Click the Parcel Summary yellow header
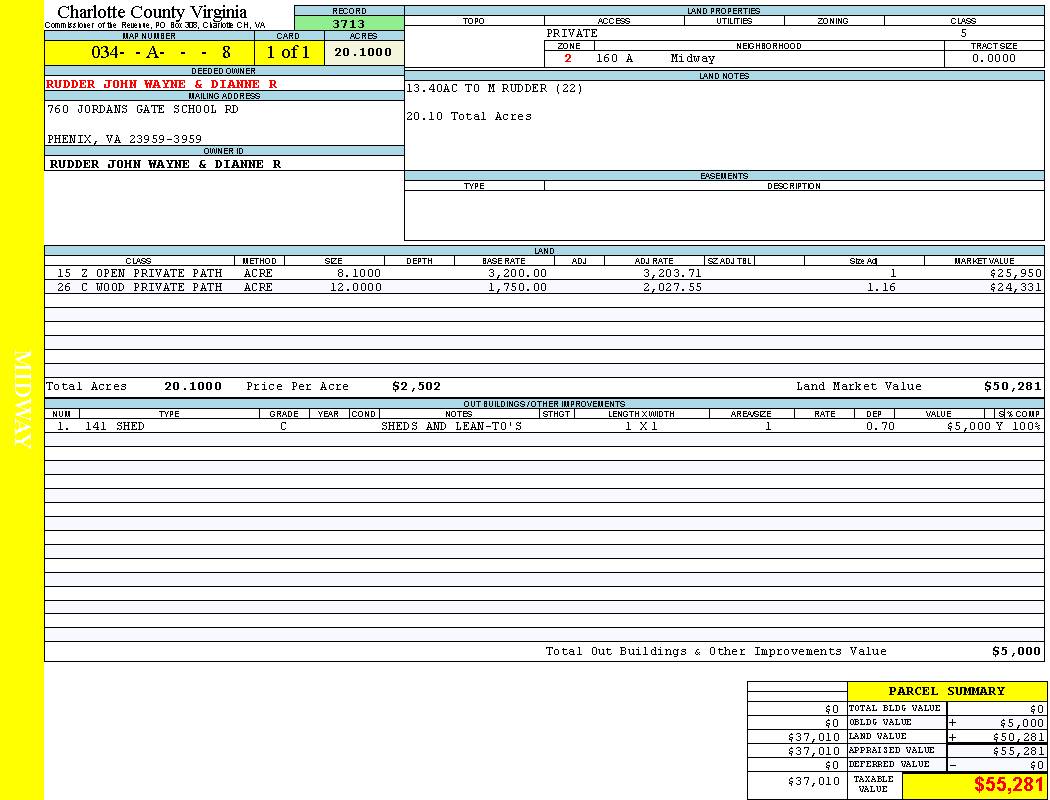1050x800 pixels. (x=946, y=691)
